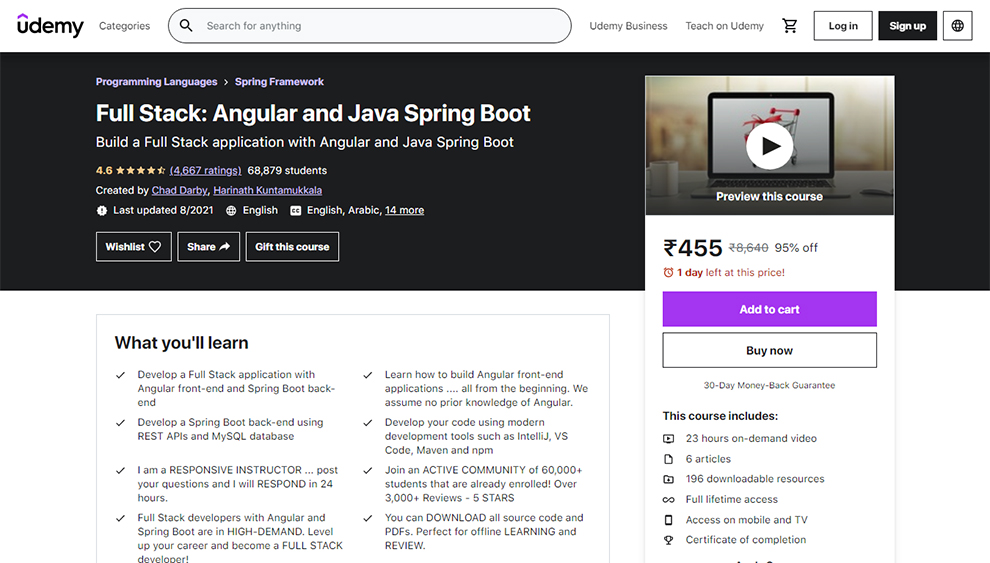Select Teach on Udemy
990x563 pixels.
(724, 26)
